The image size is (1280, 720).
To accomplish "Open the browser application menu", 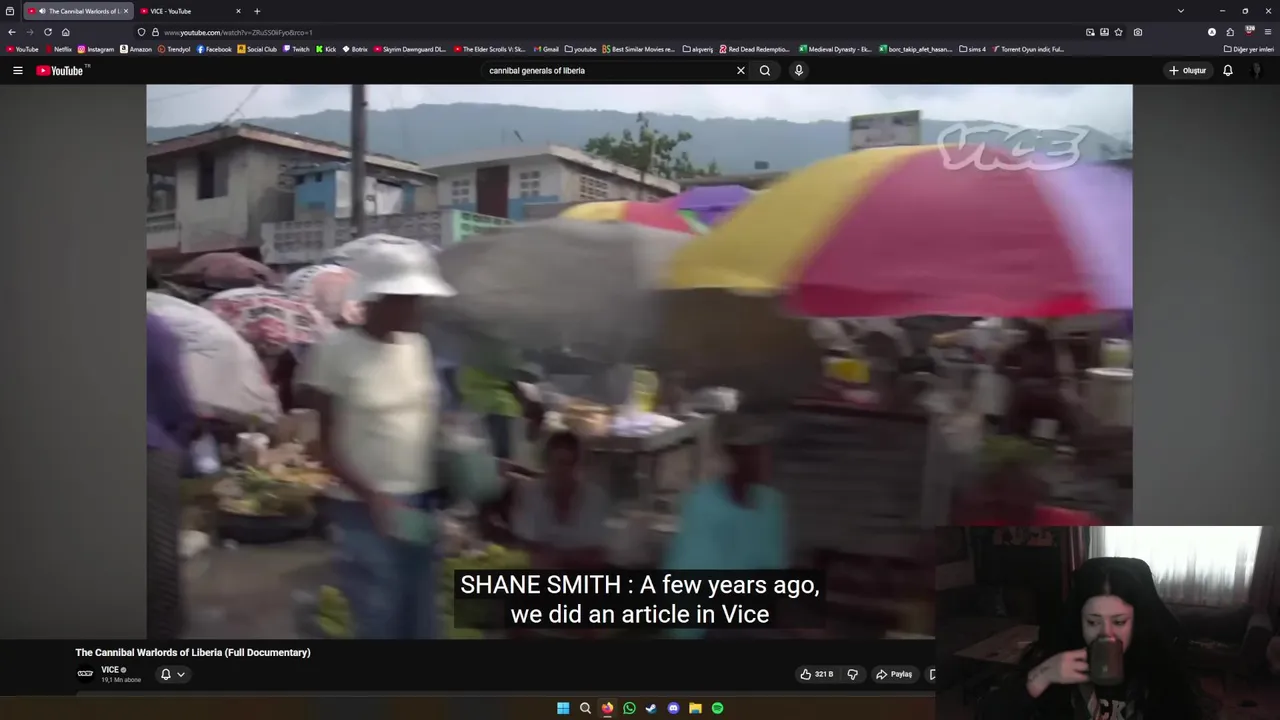I will 1268,32.
